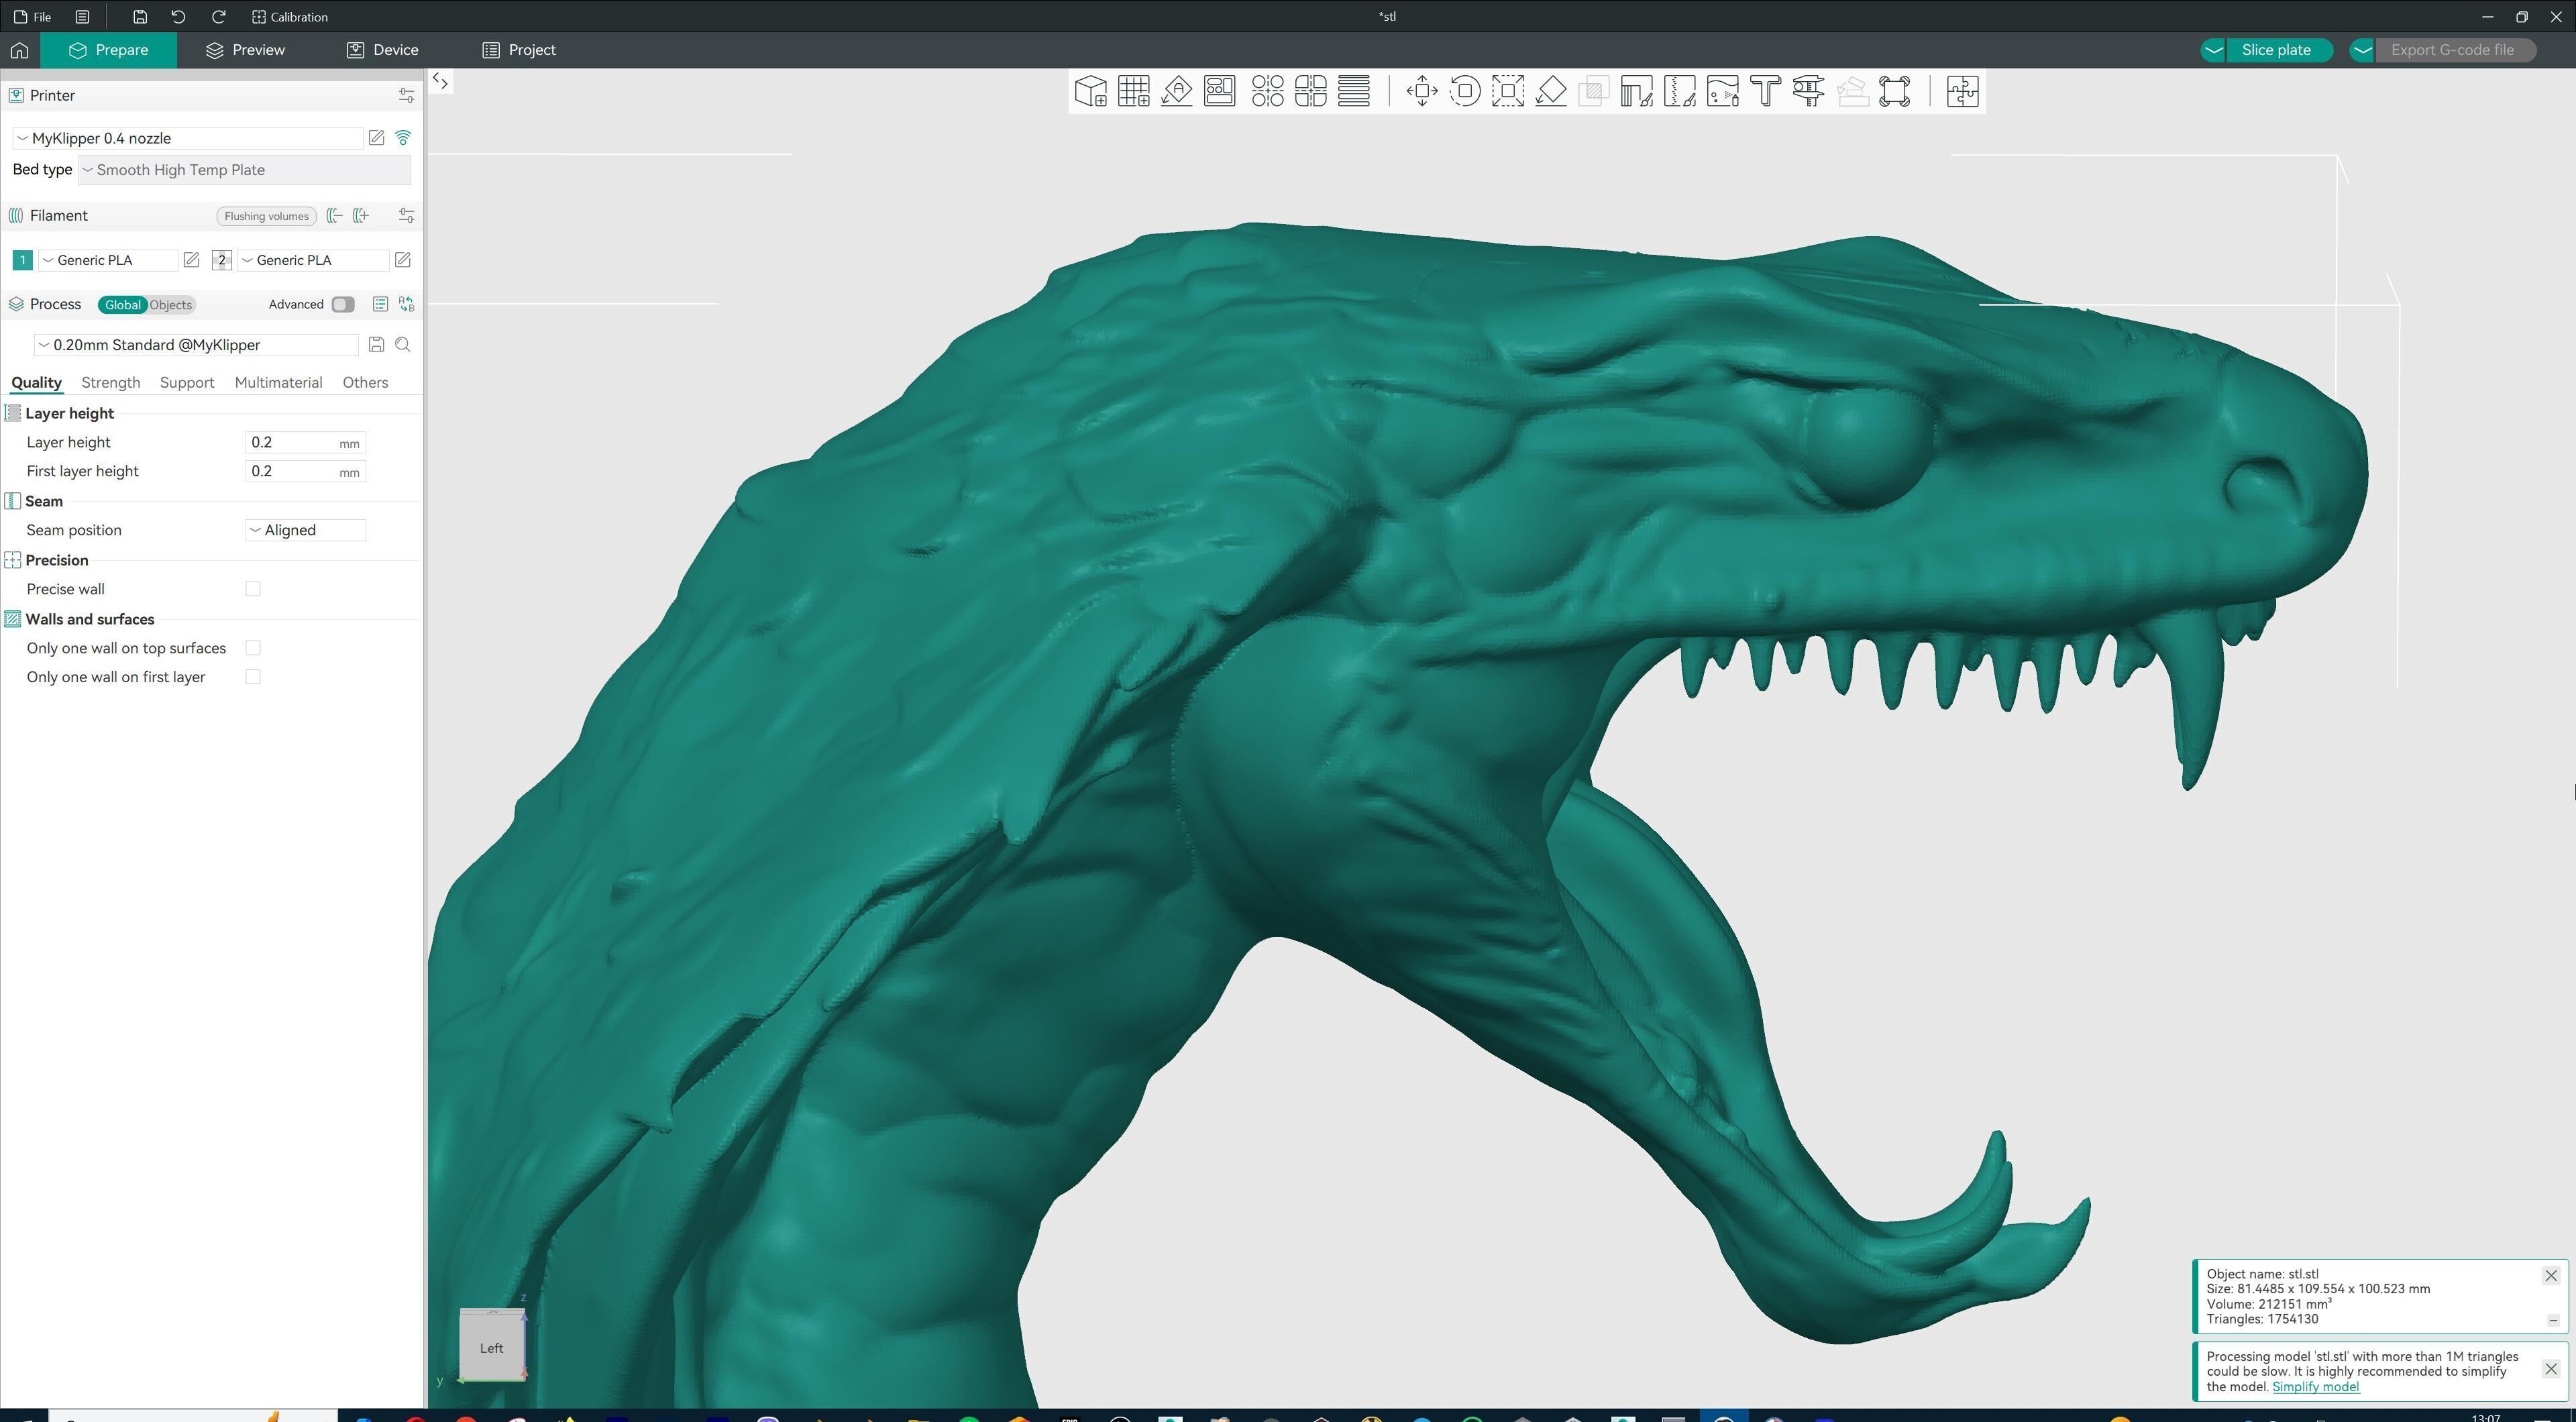This screenshot has width=2576, height=1422.
Task: Click the printer WiFi connection icon
Action: pyautogui.click(x=403, y=138)
